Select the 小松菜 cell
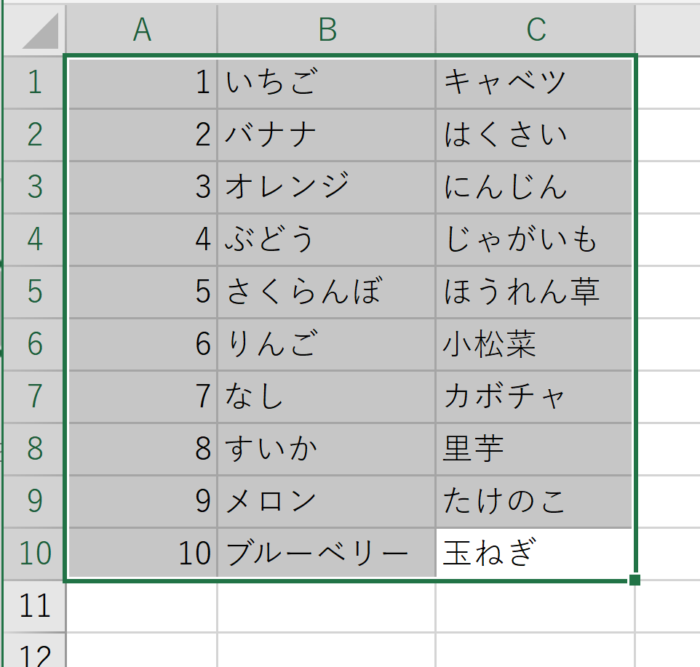The height and width of the screenshot is (667, 700). [x=536, y=344]
